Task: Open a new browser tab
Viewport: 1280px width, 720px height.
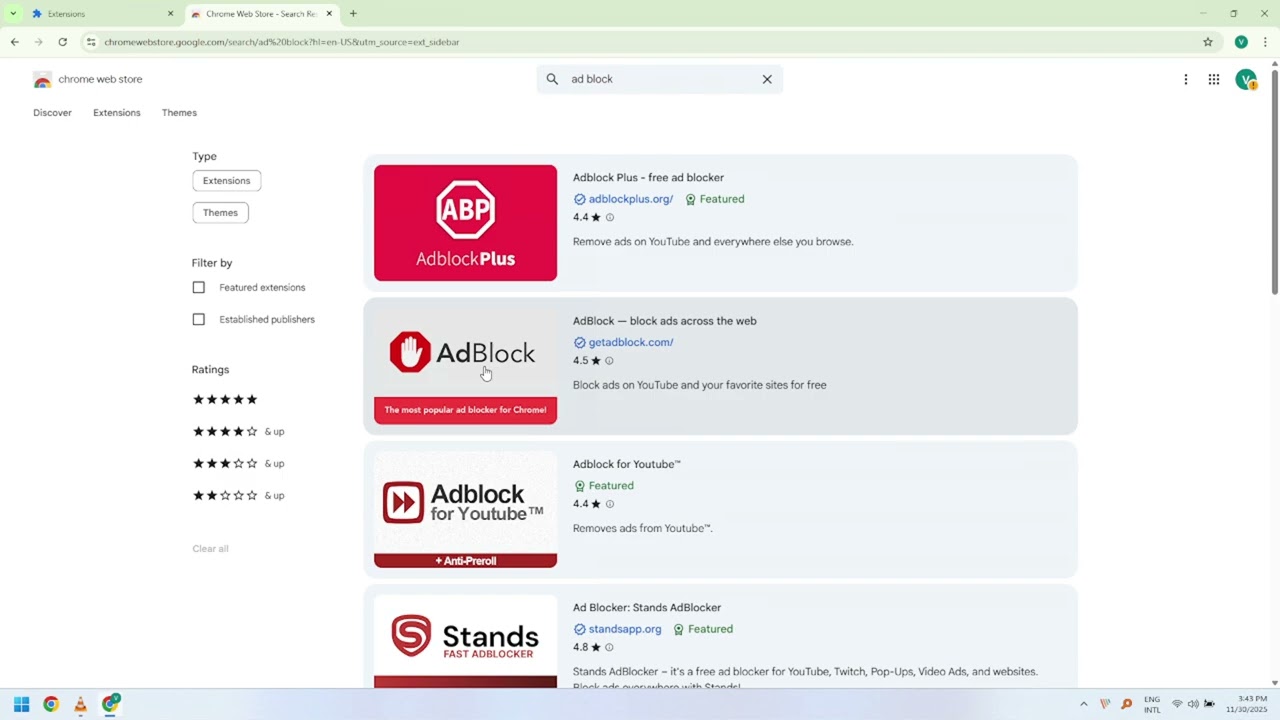Action: (353, 14)
